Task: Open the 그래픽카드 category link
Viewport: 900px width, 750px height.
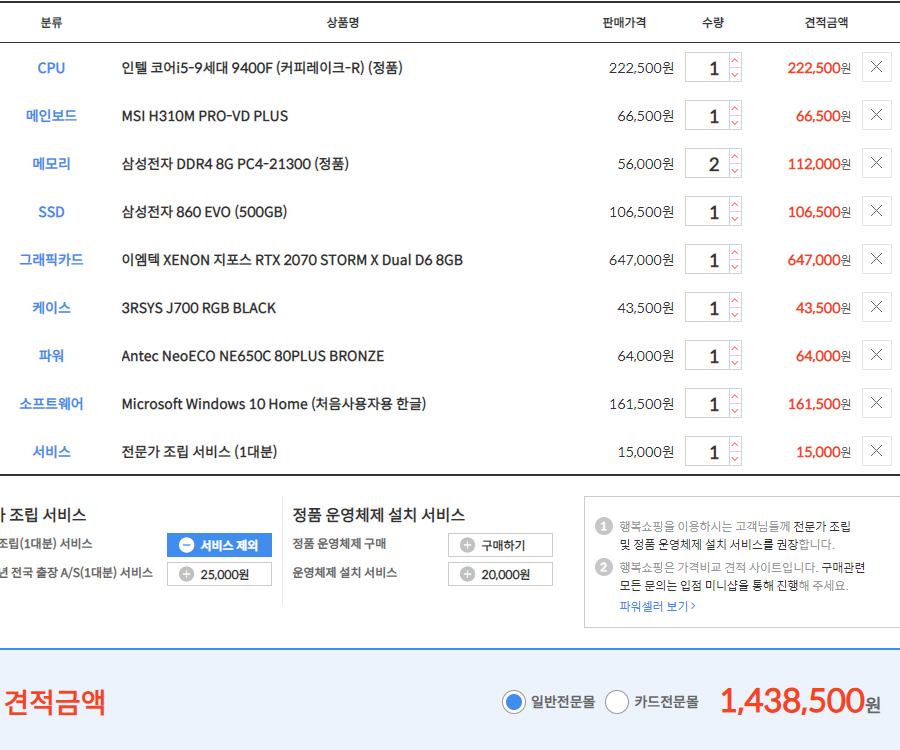Action: tap(51, 259)
